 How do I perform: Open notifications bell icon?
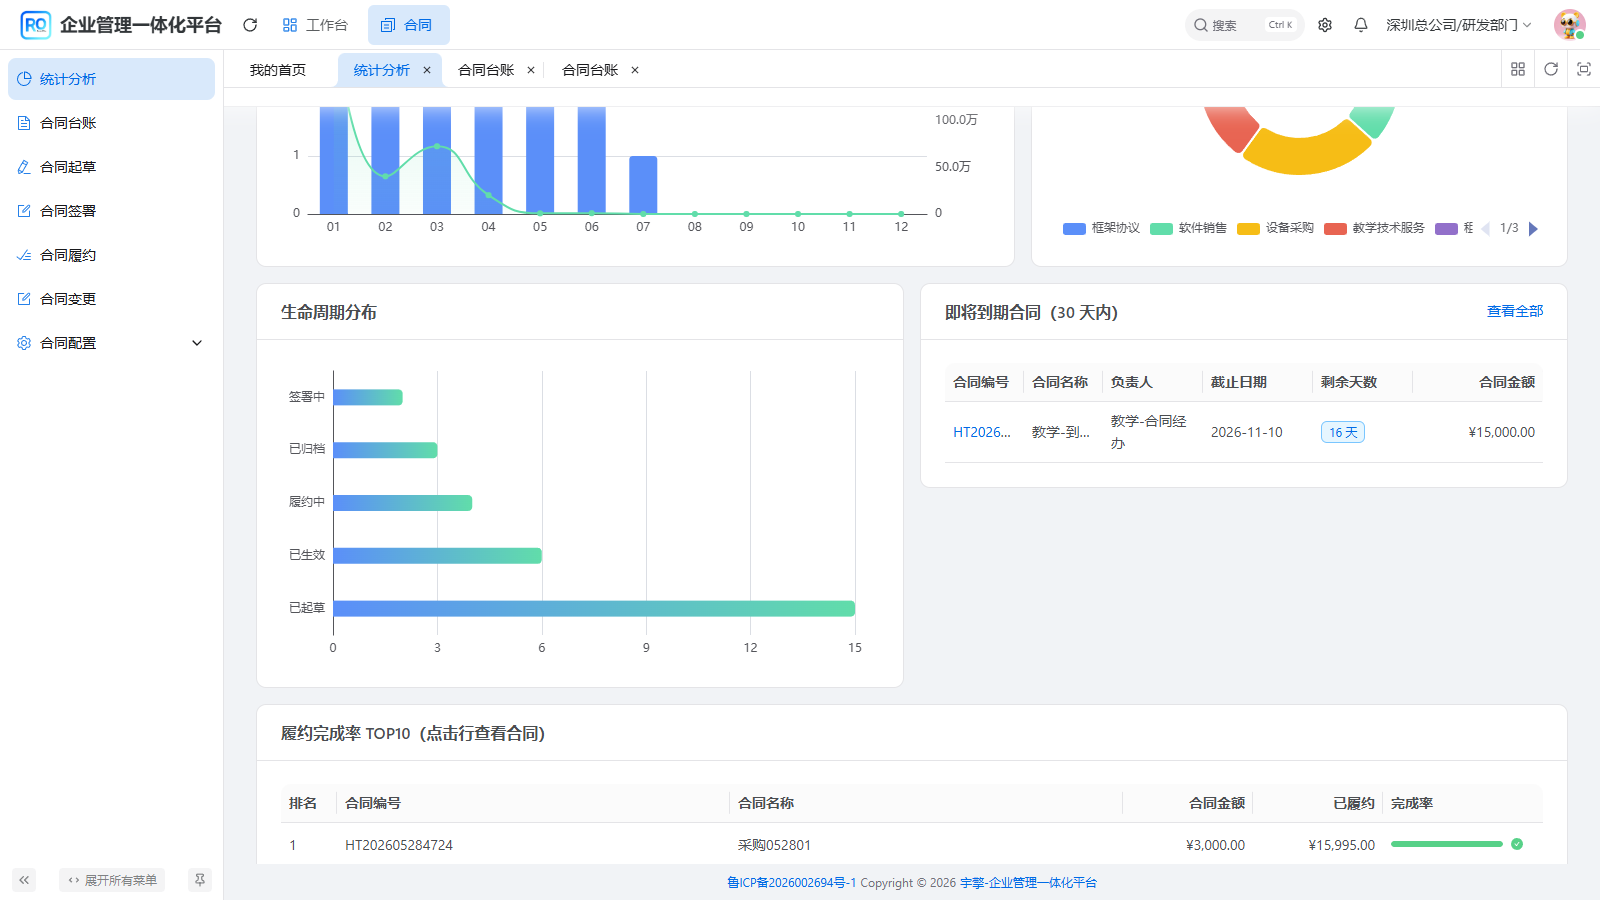[x=1361, y=25]
